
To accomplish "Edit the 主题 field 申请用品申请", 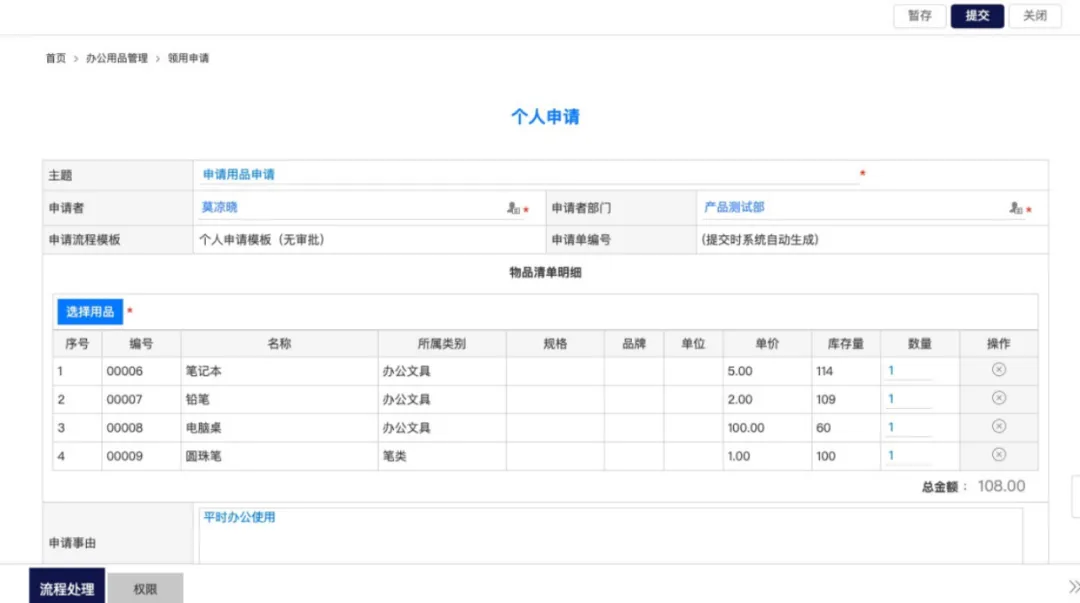I will coord(528,175).
